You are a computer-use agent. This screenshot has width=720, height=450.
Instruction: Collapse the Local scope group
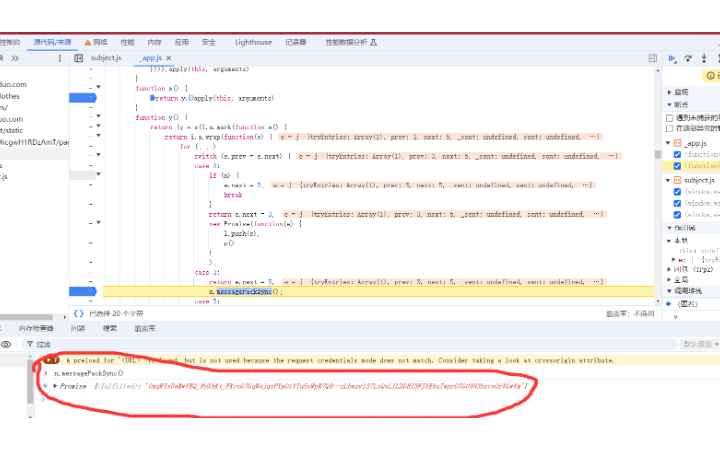[669, 241]
